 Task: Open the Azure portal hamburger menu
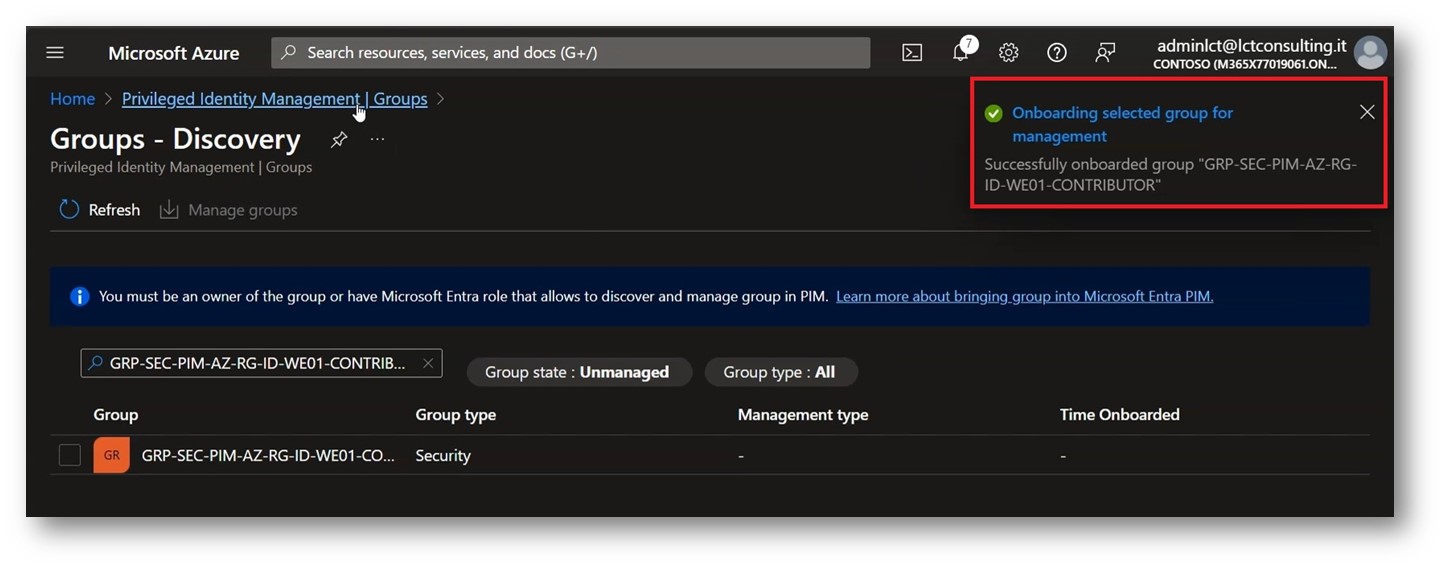55,53
